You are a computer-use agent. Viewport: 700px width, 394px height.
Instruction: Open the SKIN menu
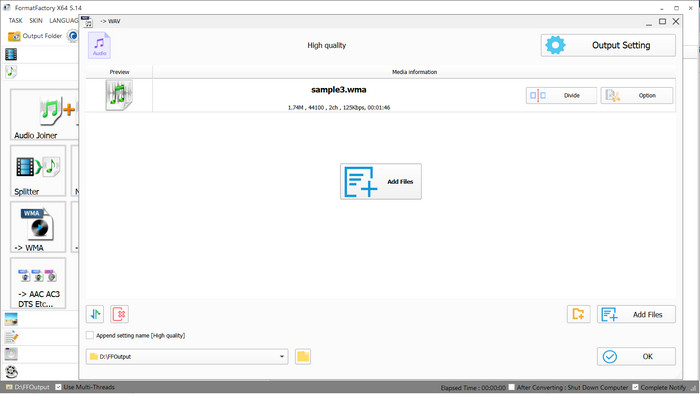tap(36, 21)
